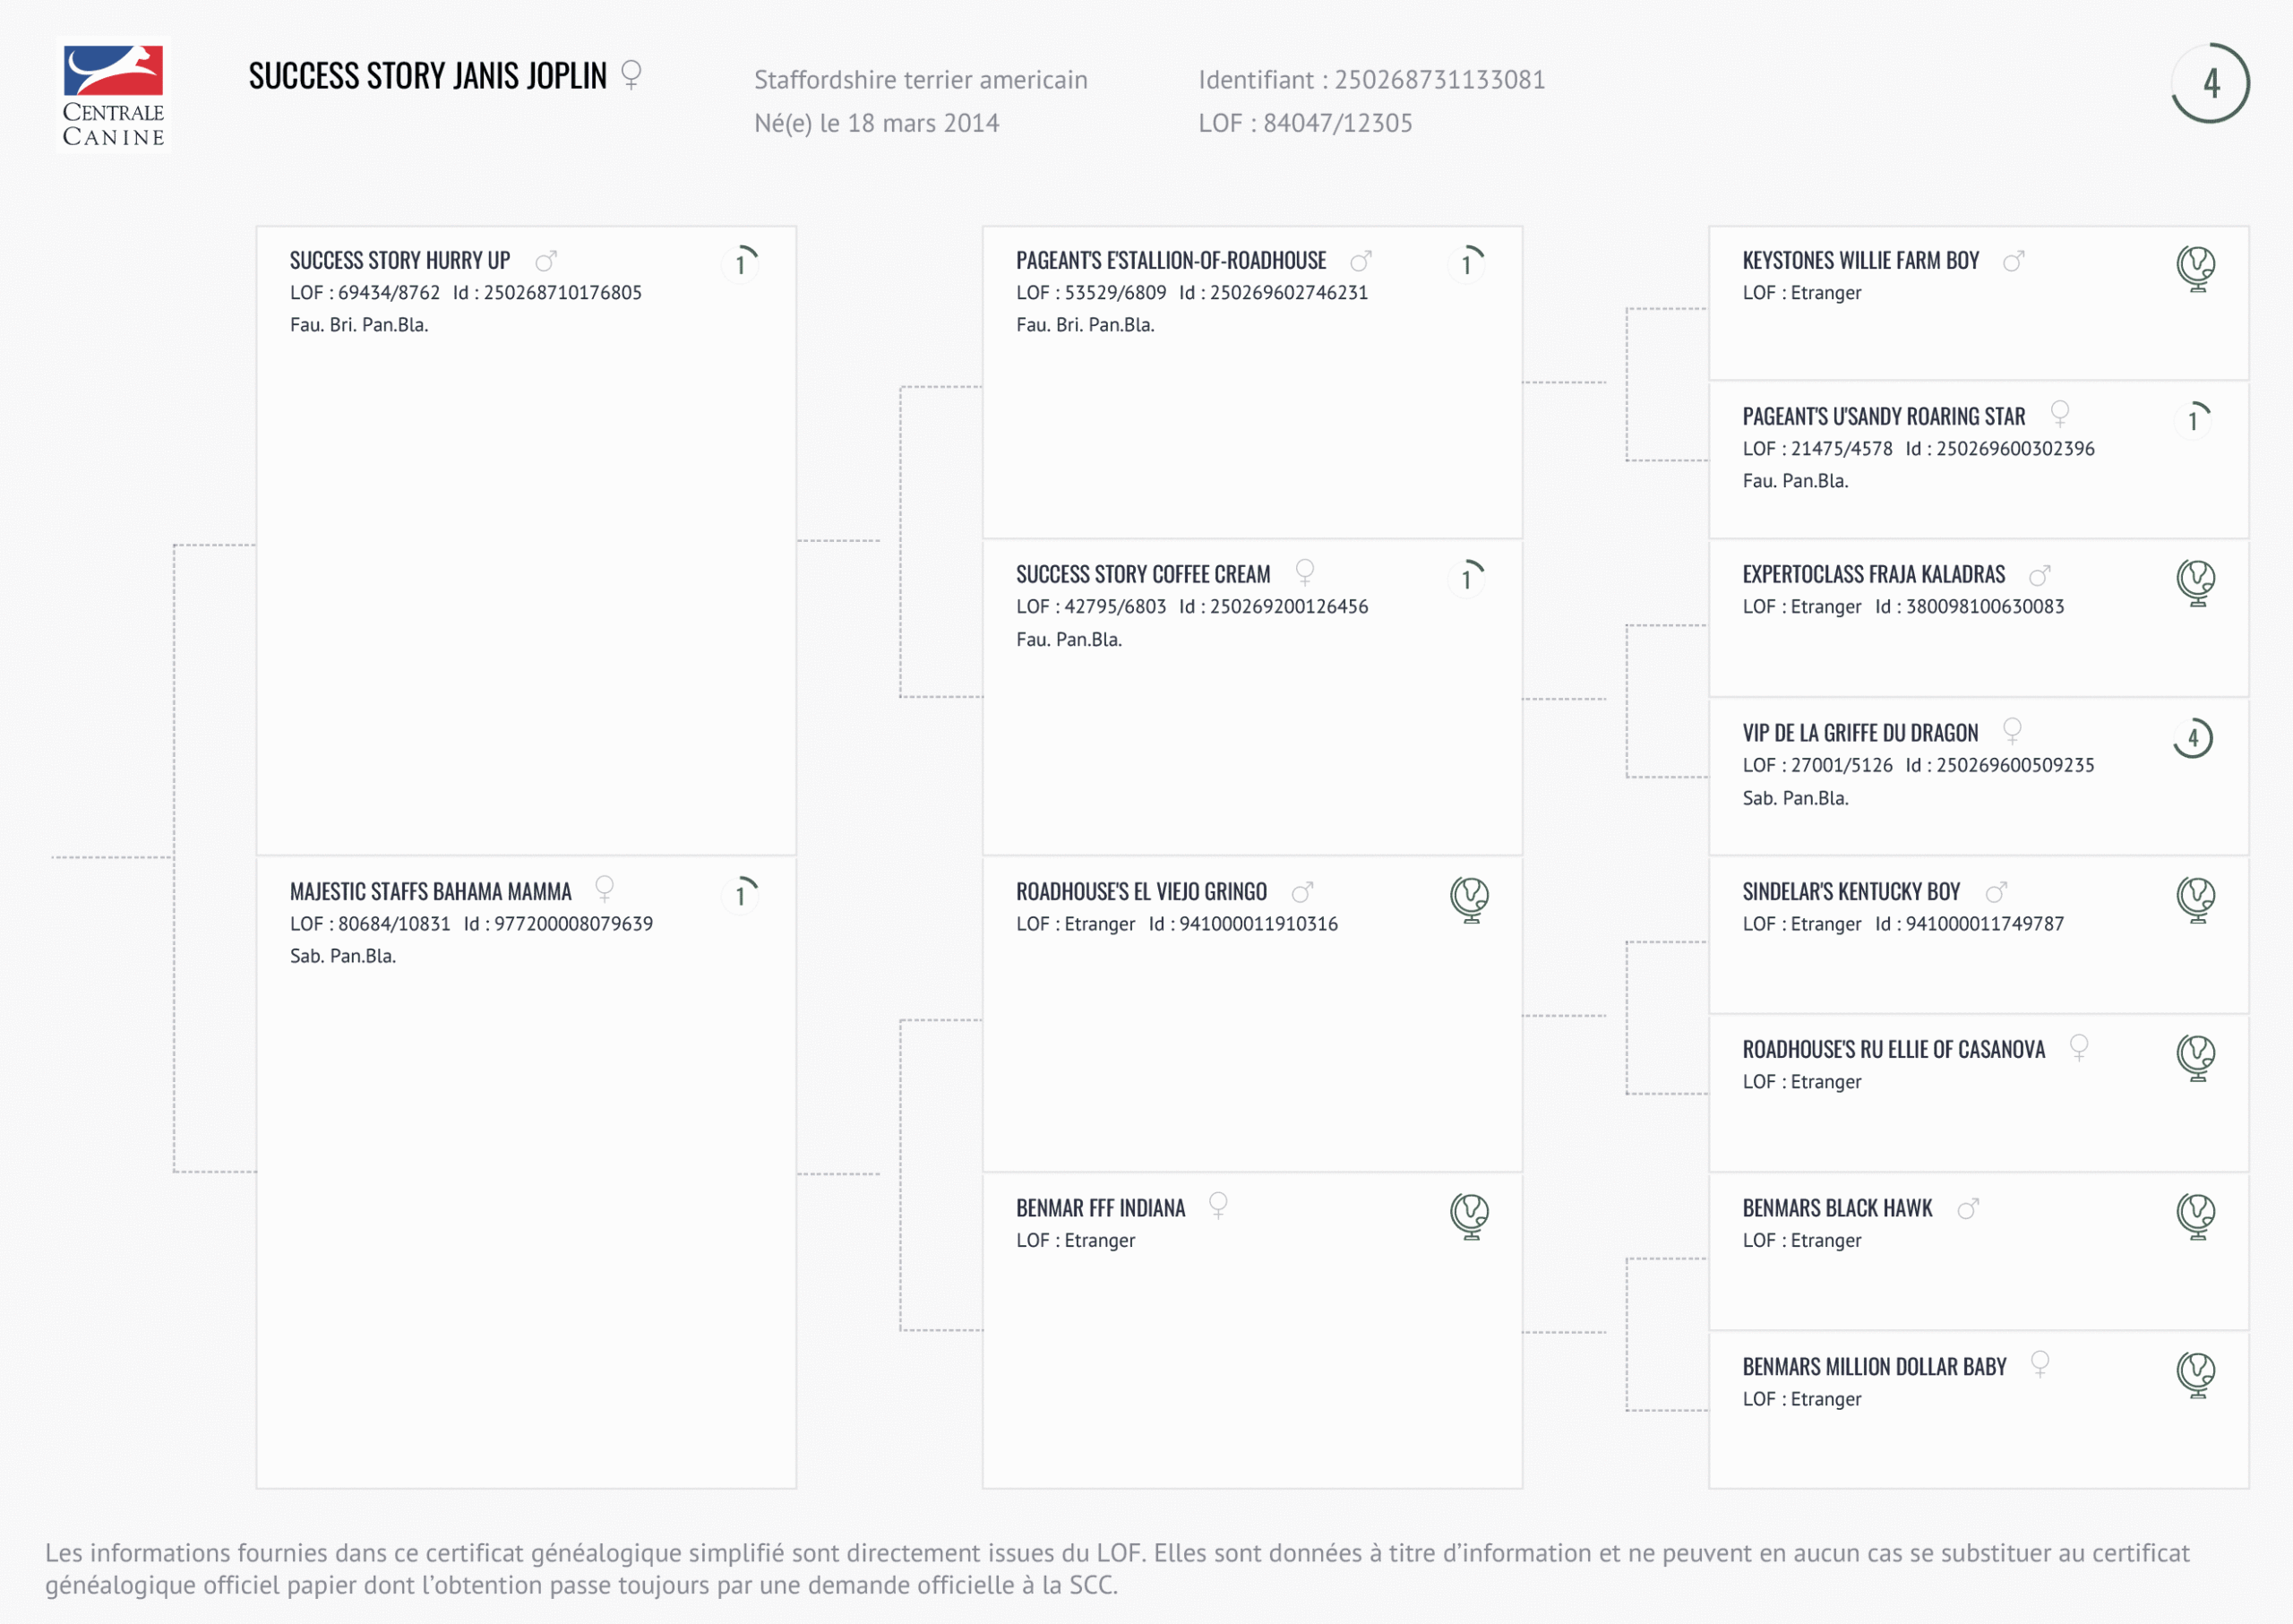The width and height of the screenshot is (2293, 1624).
Task: Click the globe icon on Benmars Million Dollar Baby
Action: tap(2195, 1374)
